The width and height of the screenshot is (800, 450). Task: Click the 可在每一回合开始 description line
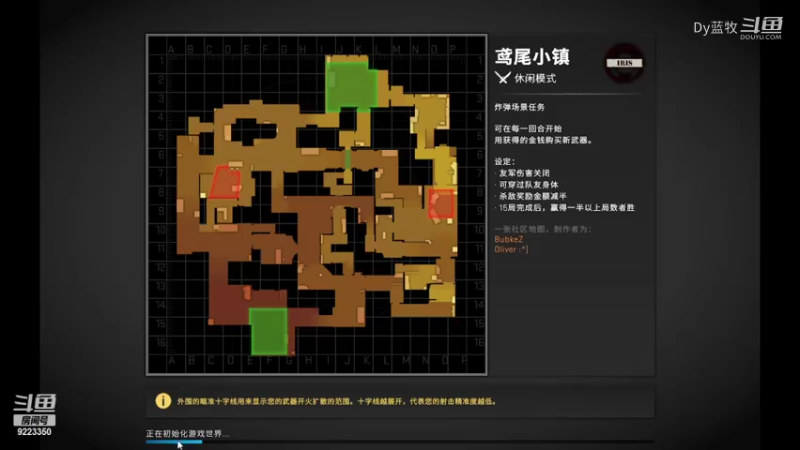[528, 129]
